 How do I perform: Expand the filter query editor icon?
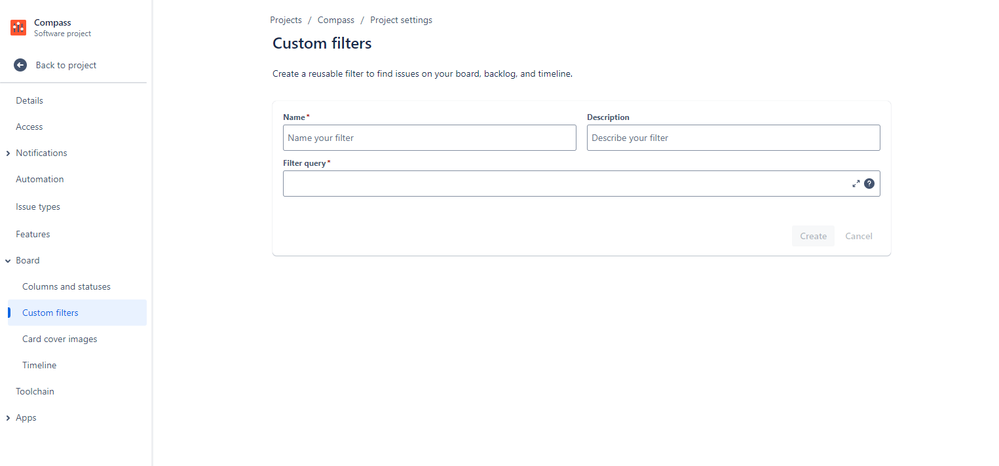856,184
